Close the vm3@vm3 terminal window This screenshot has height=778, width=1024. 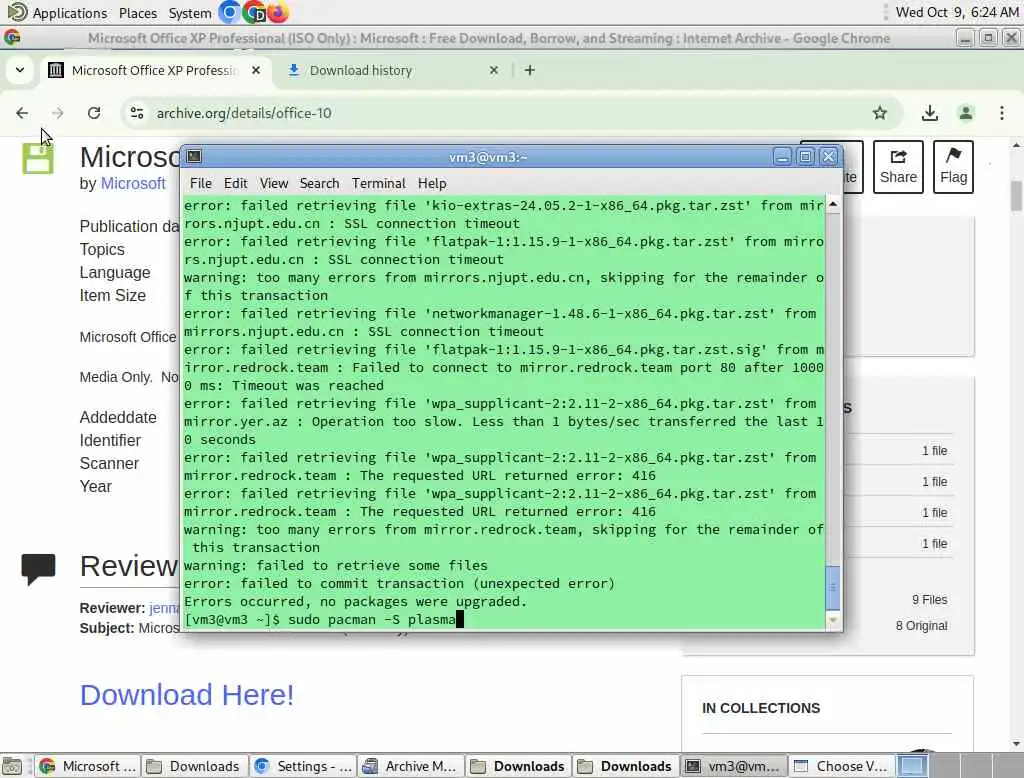(x=829, y=157)
